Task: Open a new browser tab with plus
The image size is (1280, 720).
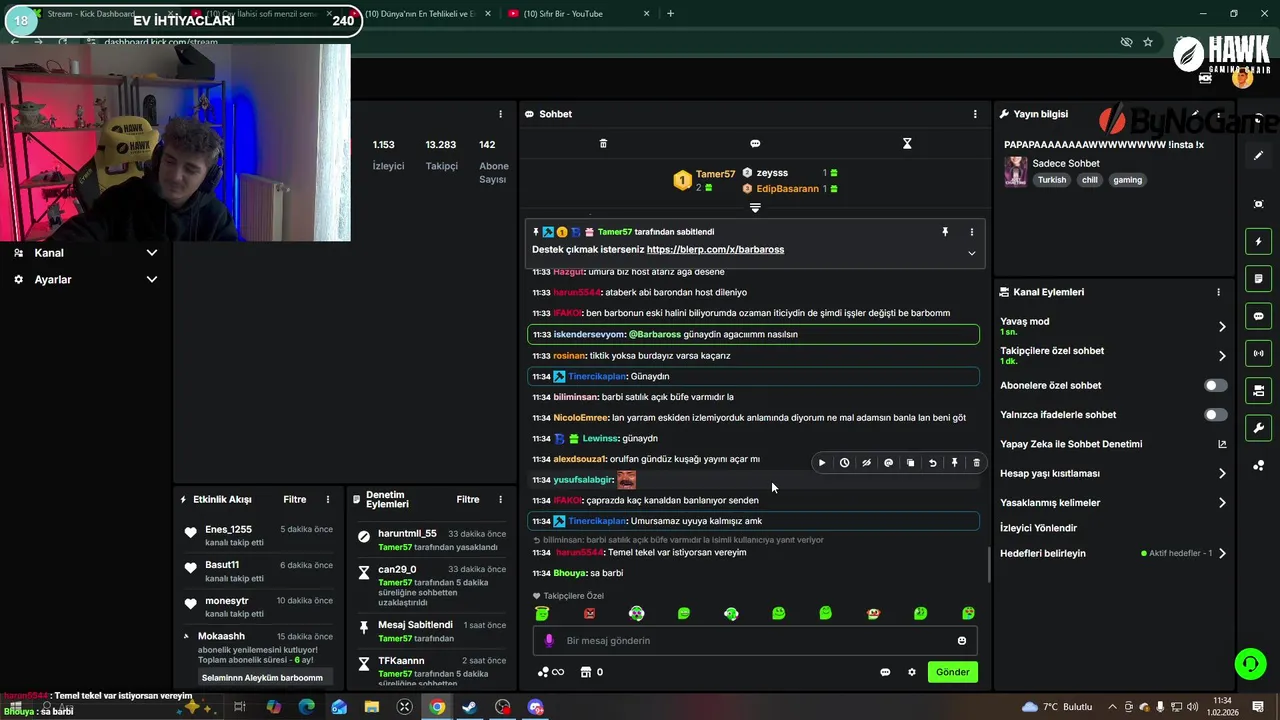Action: click(x=670, y=14)
